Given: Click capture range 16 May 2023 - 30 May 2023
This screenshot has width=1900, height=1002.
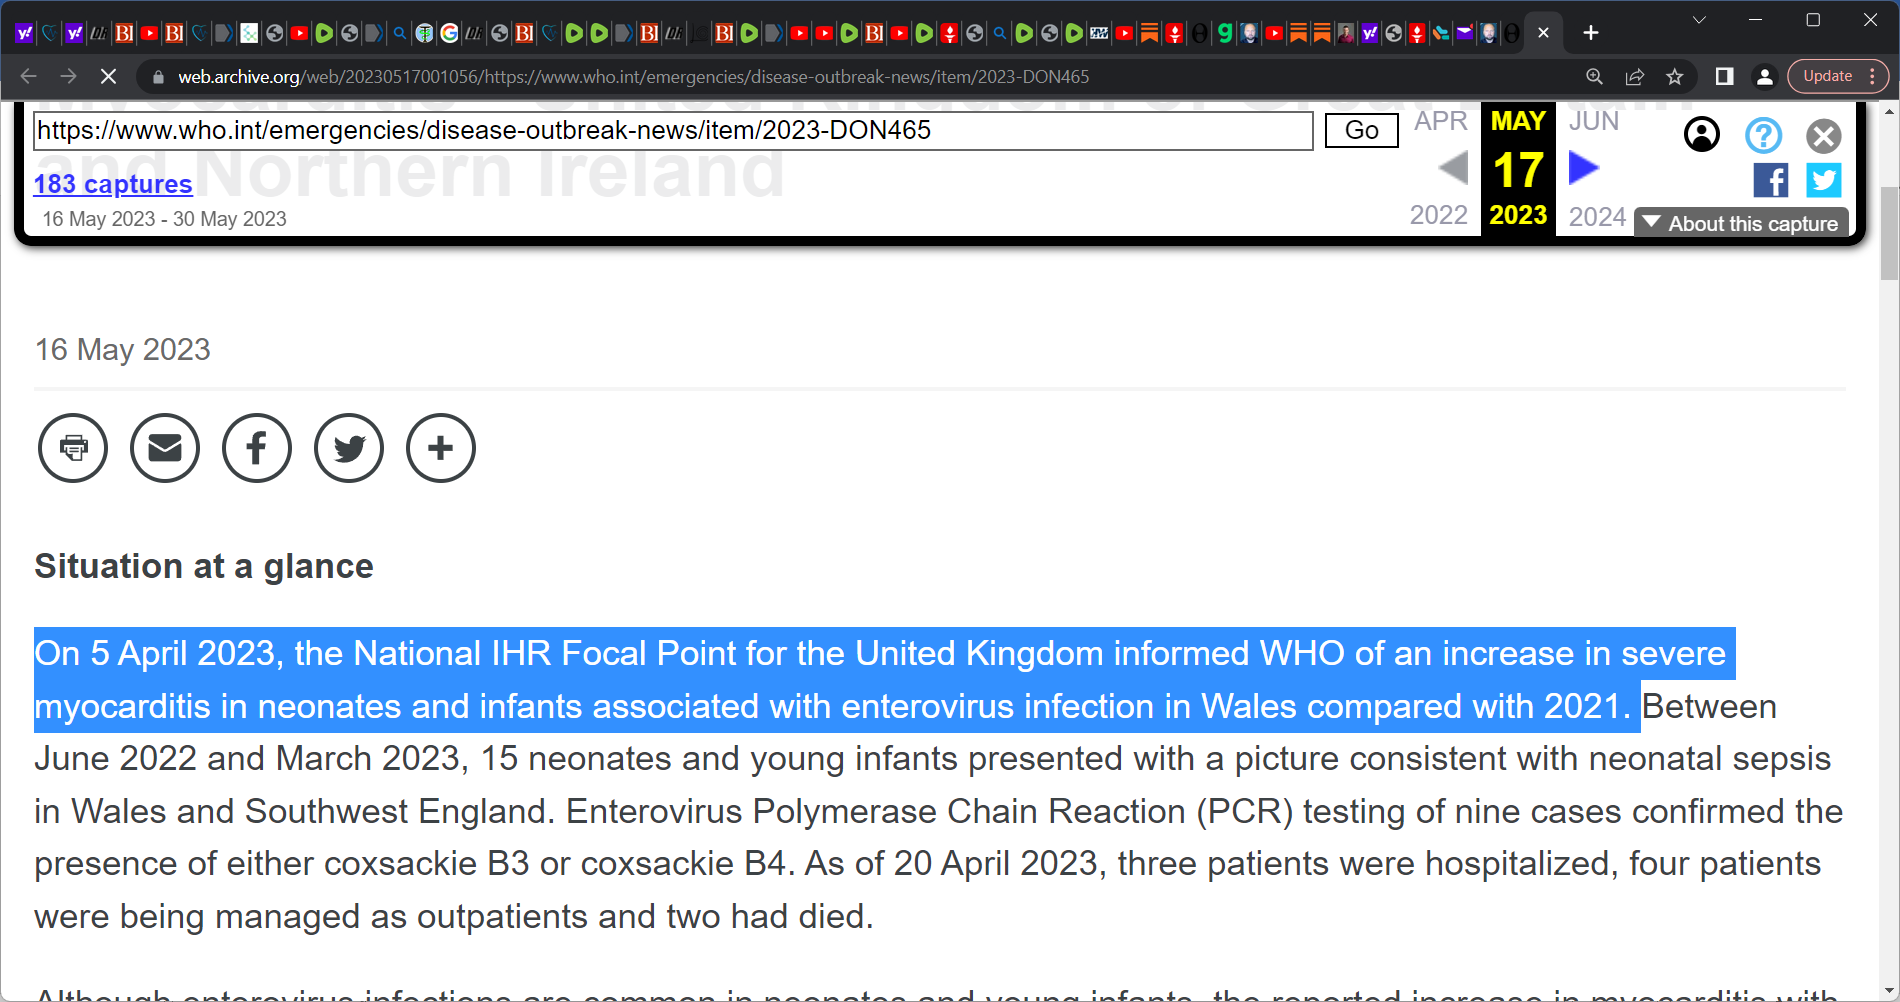Looking at the screenshot, I should pos(164,219).
